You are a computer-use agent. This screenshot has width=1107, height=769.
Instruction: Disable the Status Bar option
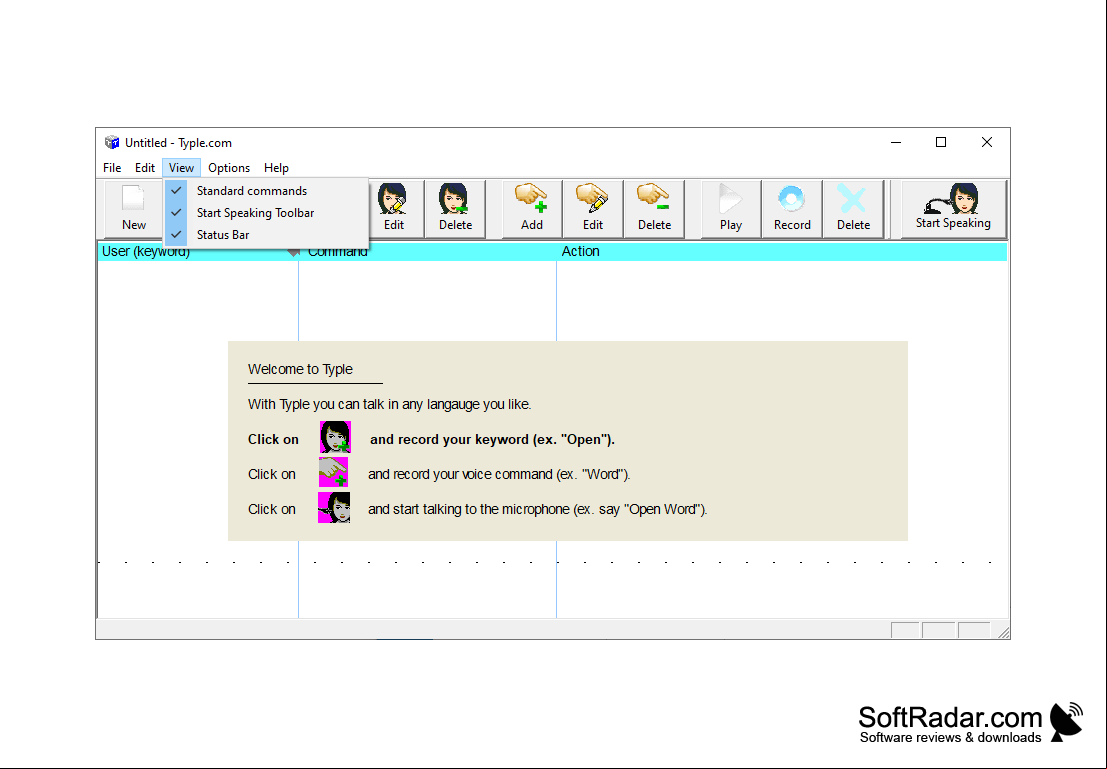[x=266, y=234]
